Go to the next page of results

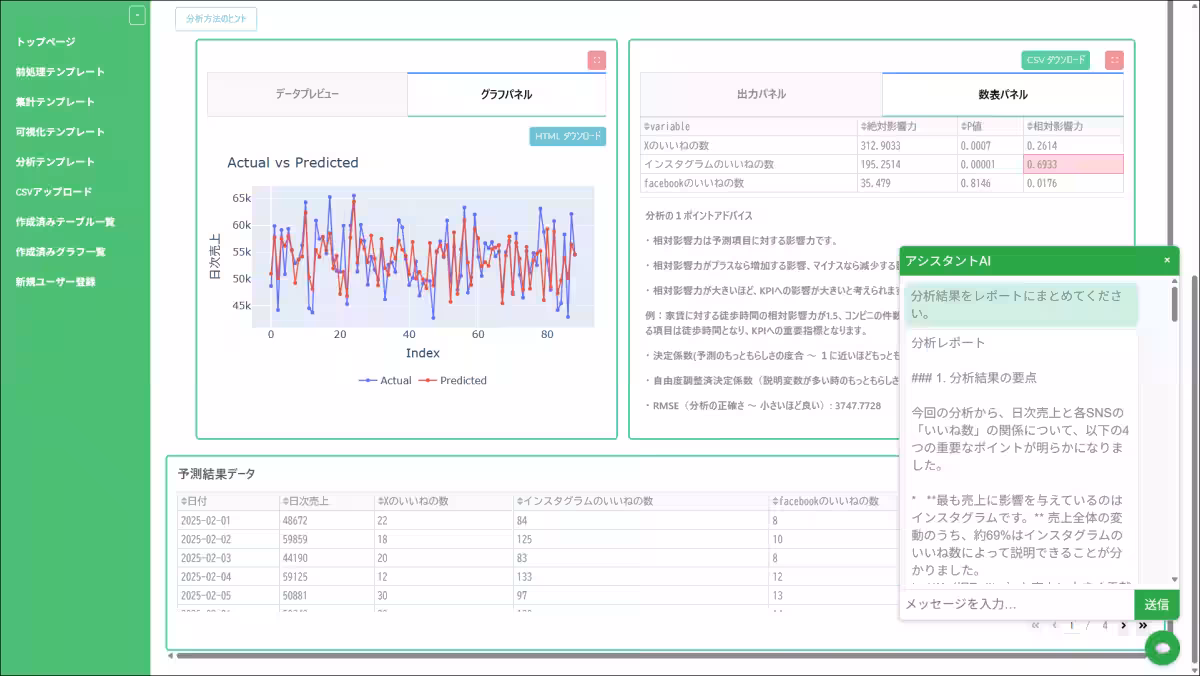pyautogui.click(x=1123, y=626)
